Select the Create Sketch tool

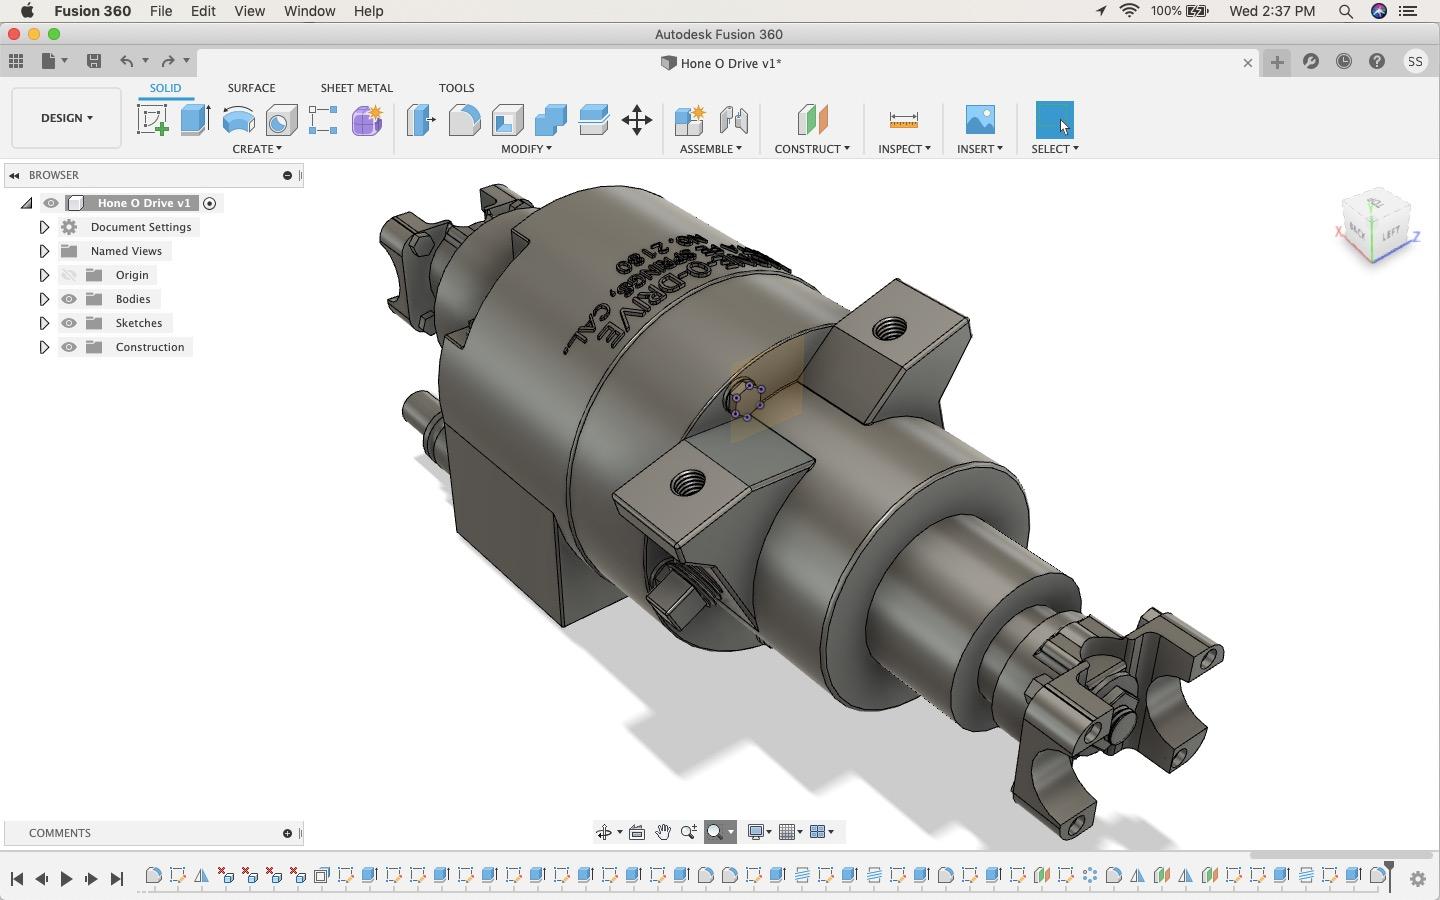[x=152, y=120]
